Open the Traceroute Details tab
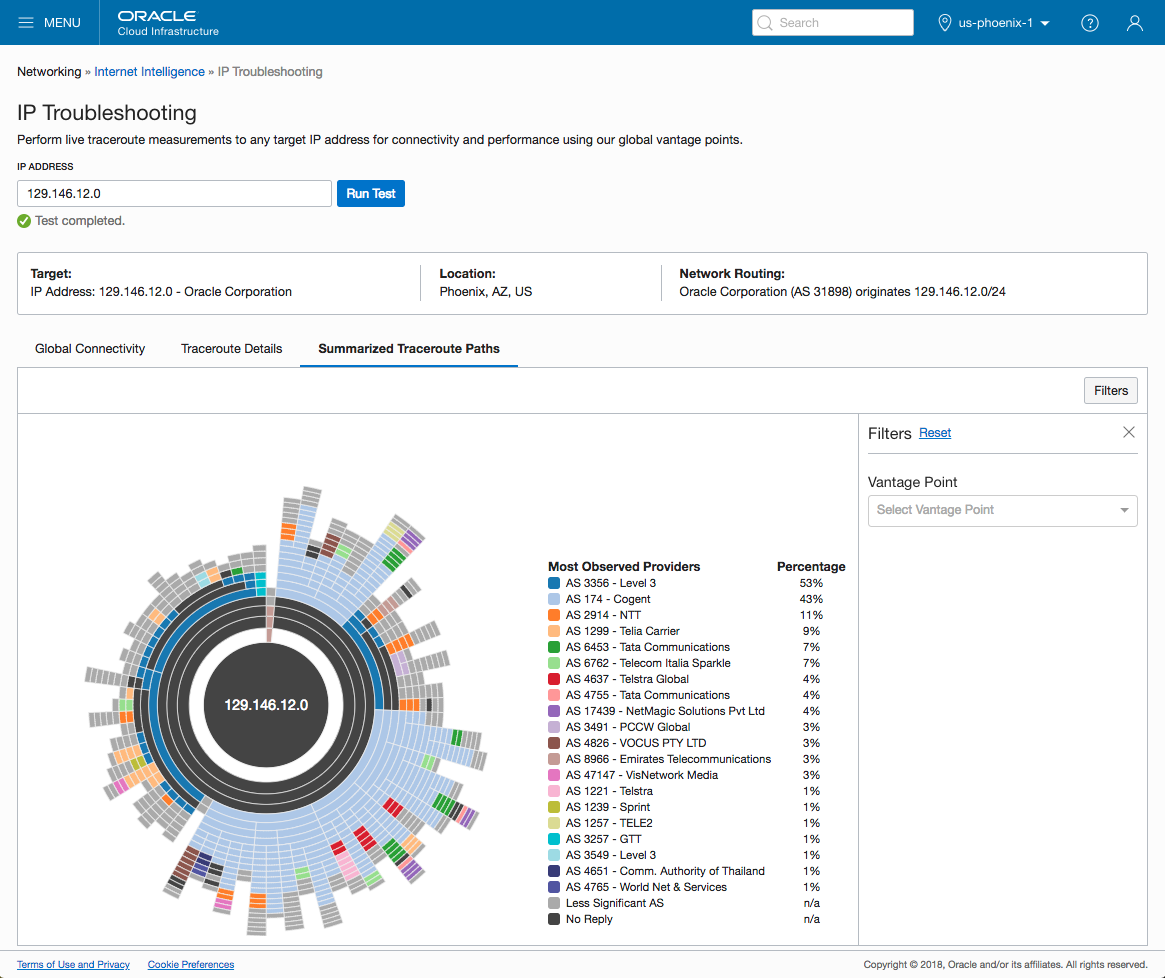This screenshot has height=978, width=1165. point(231,349)
